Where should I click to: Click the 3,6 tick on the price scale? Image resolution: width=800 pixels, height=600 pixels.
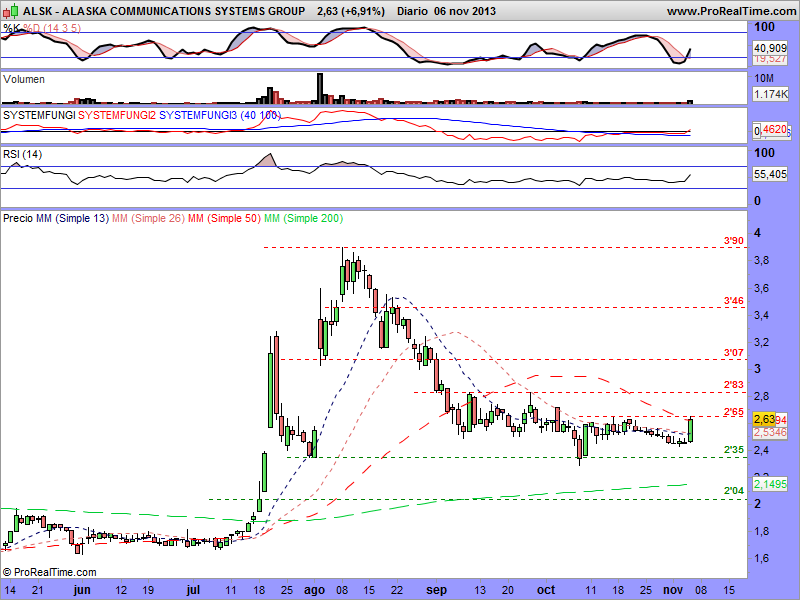tap(762, 288)
